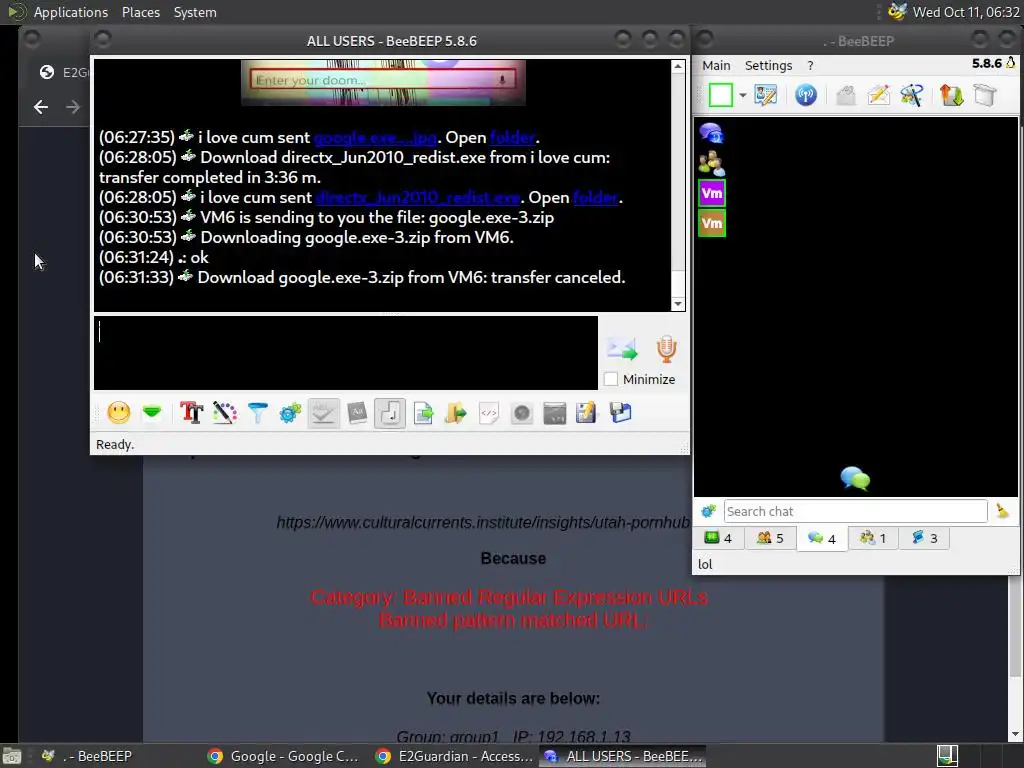Switch to green board tab with 4
This screenshot has width=1024, height=768.
[x=718, y=538]
